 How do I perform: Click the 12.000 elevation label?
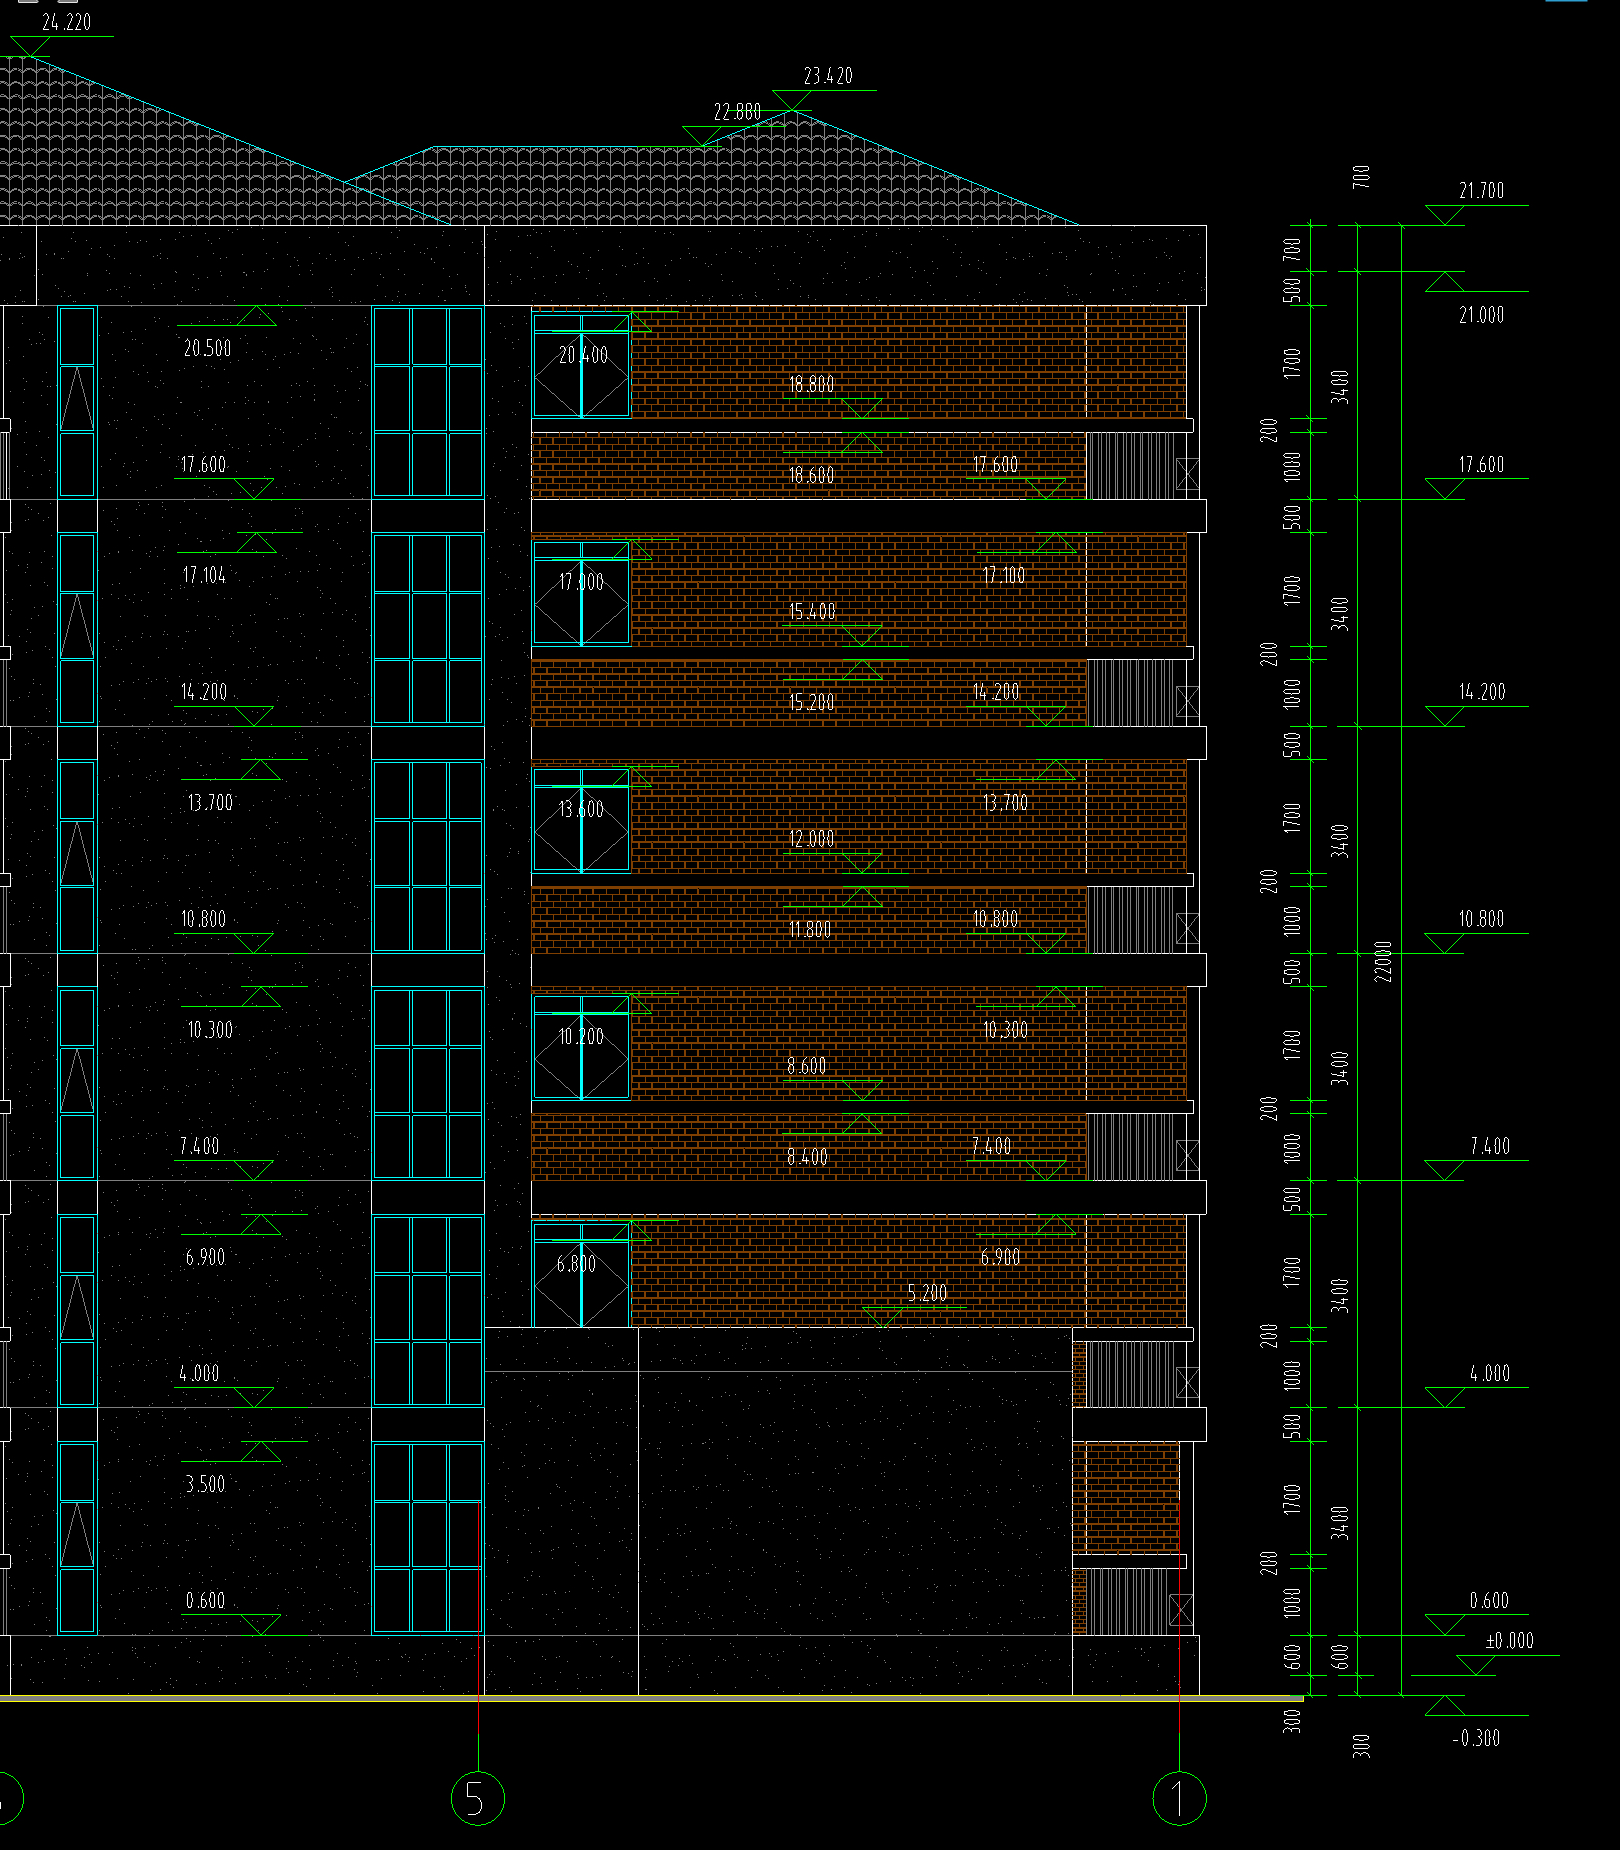click(x=811, y=839)
